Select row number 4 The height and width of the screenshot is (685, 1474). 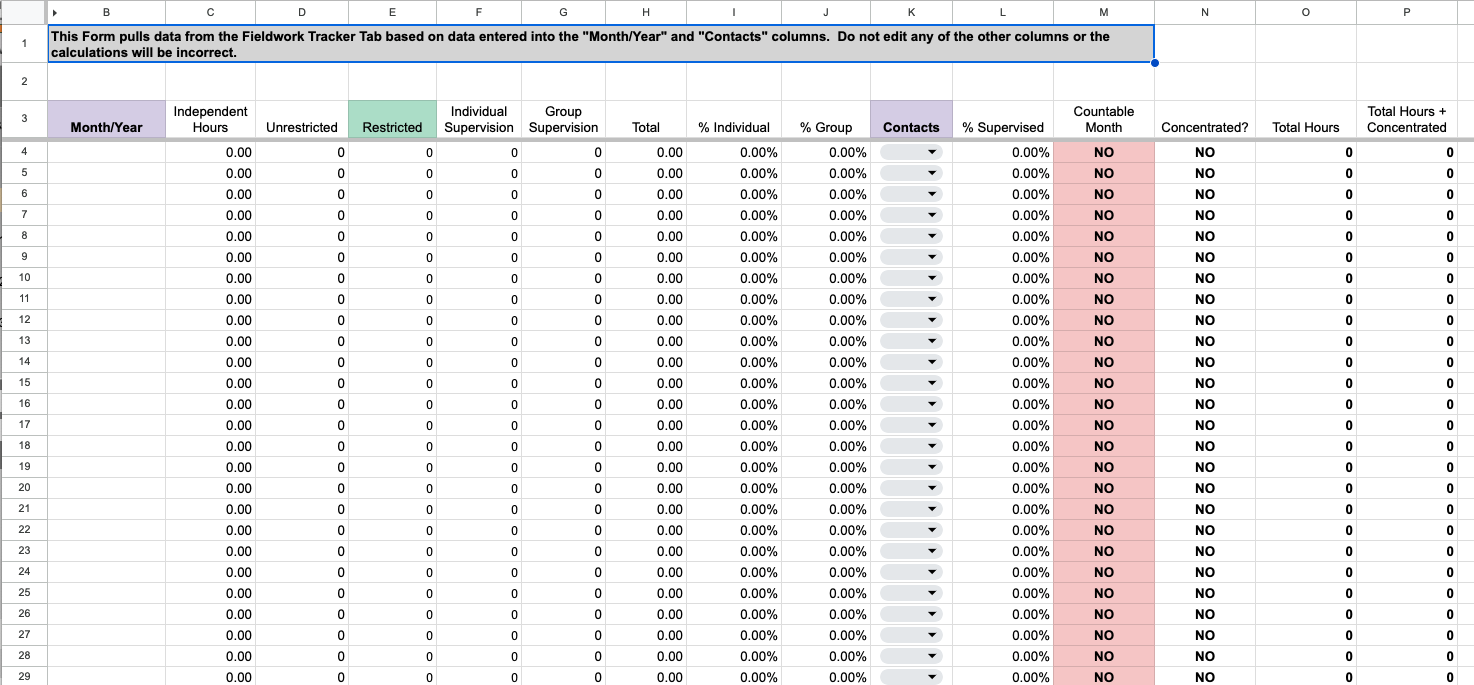[24, 152]
